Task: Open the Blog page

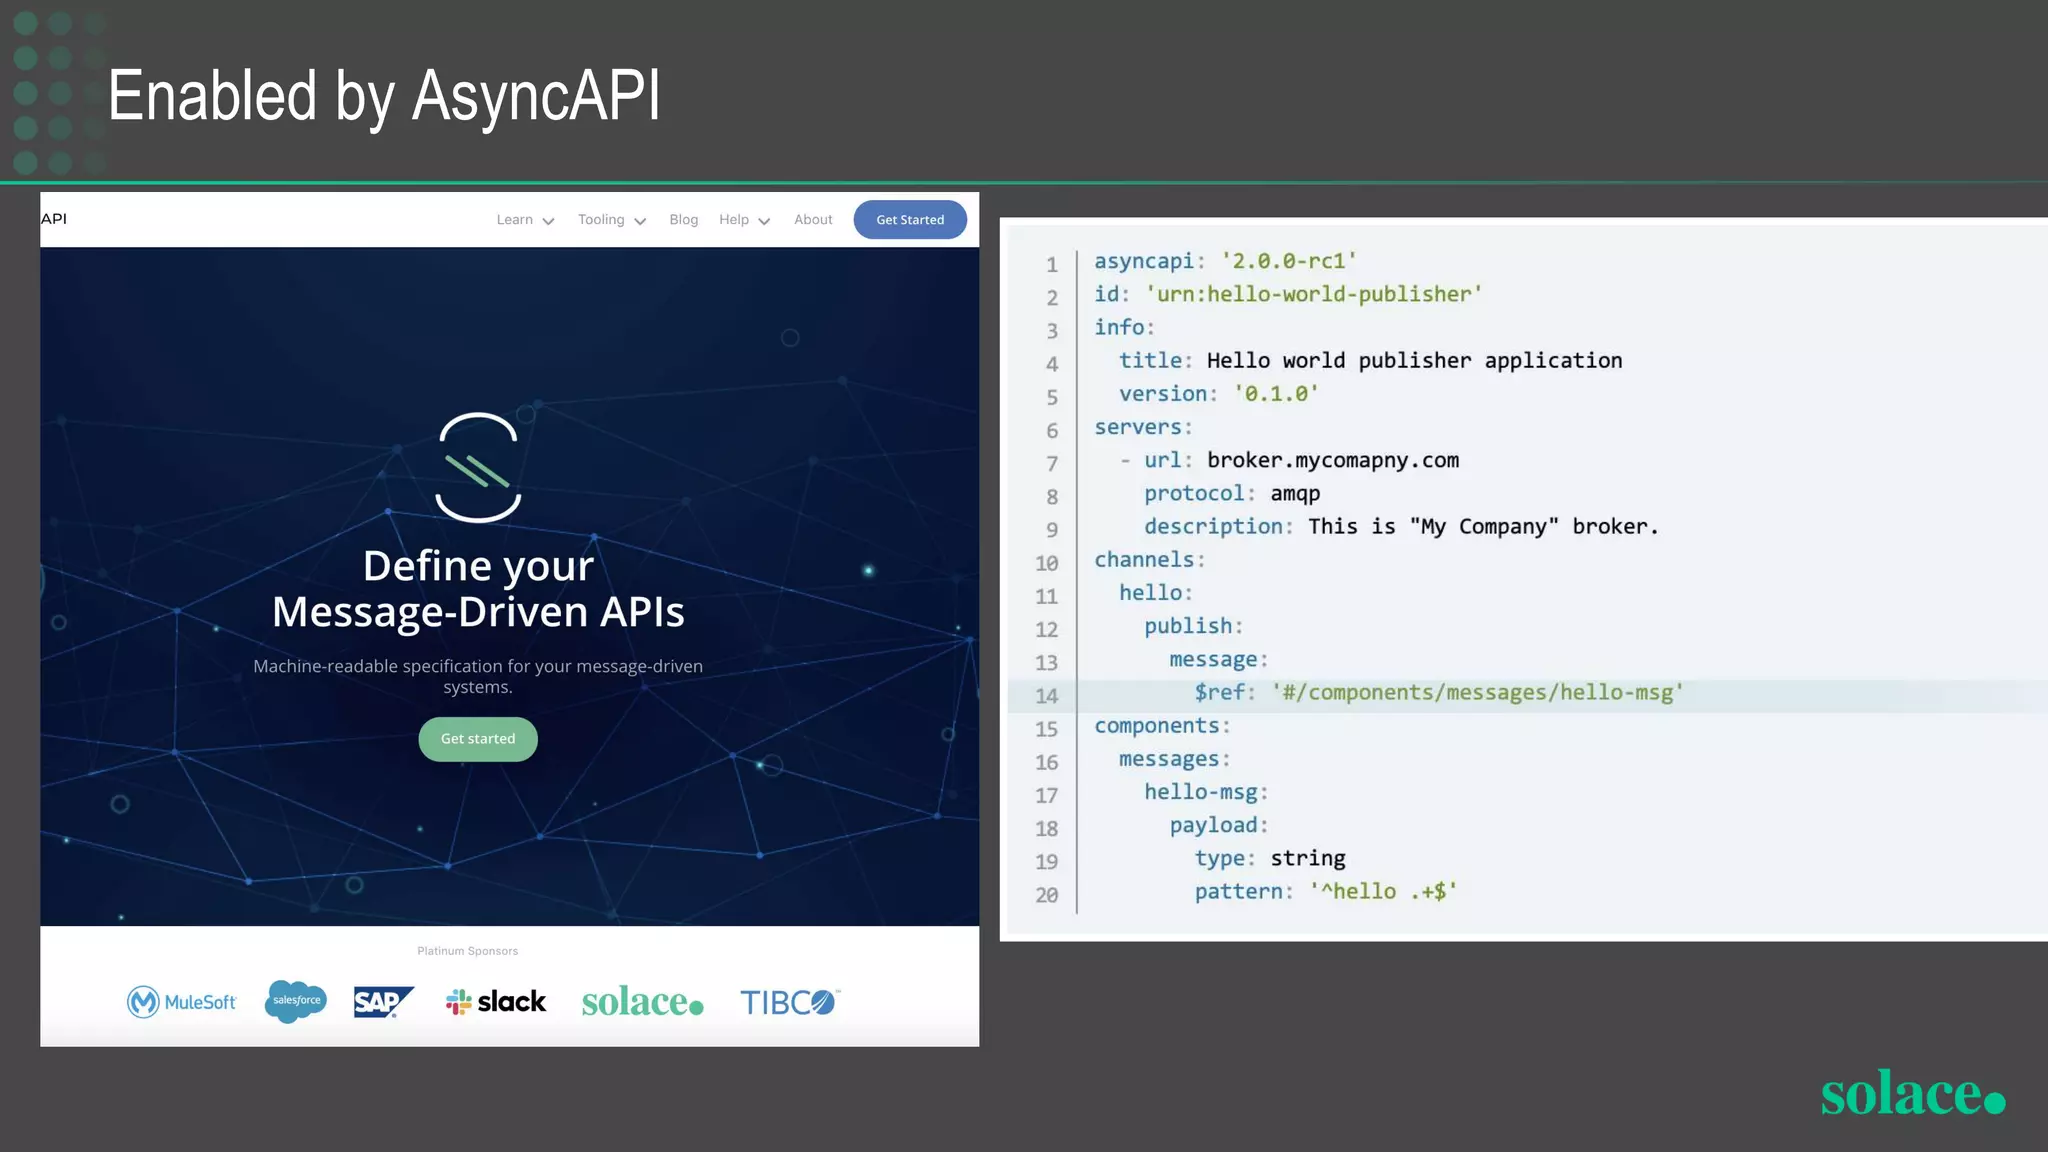Action: tap(684, 220)
